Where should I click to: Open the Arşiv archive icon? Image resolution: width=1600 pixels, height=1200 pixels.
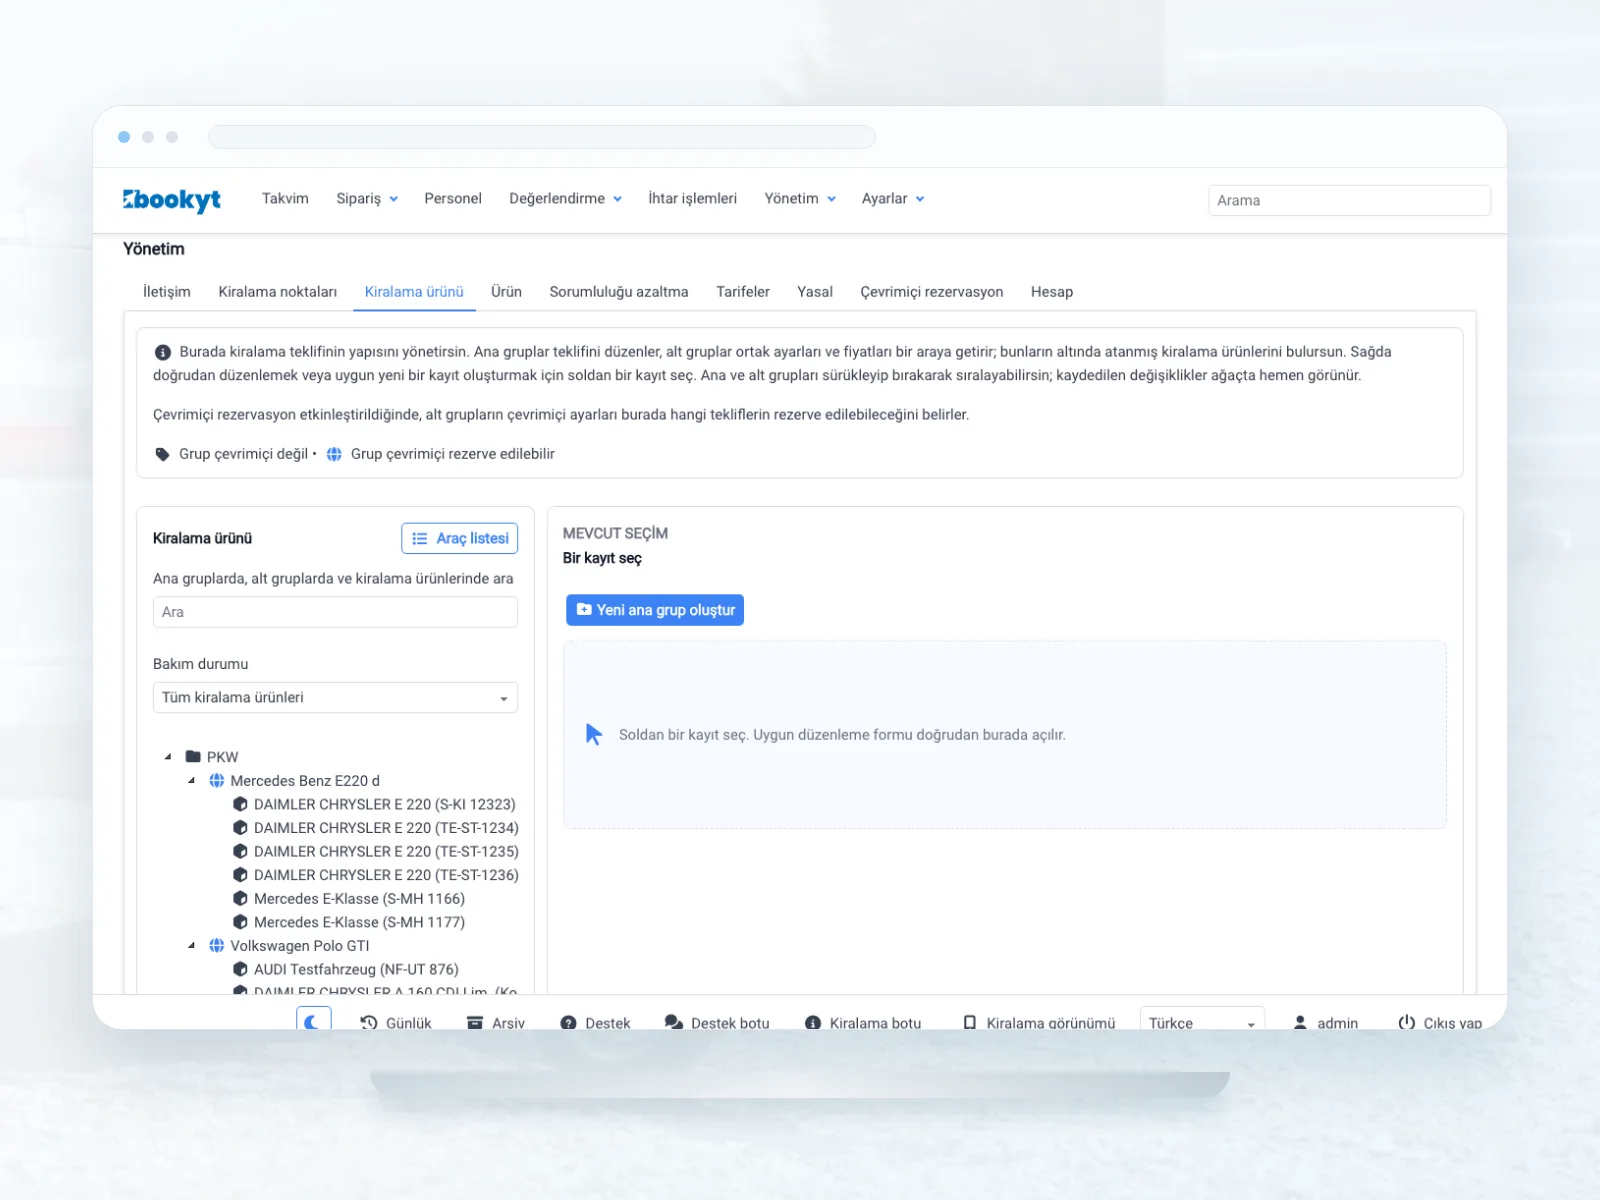pyautogui.click(x=475, y=1022)
